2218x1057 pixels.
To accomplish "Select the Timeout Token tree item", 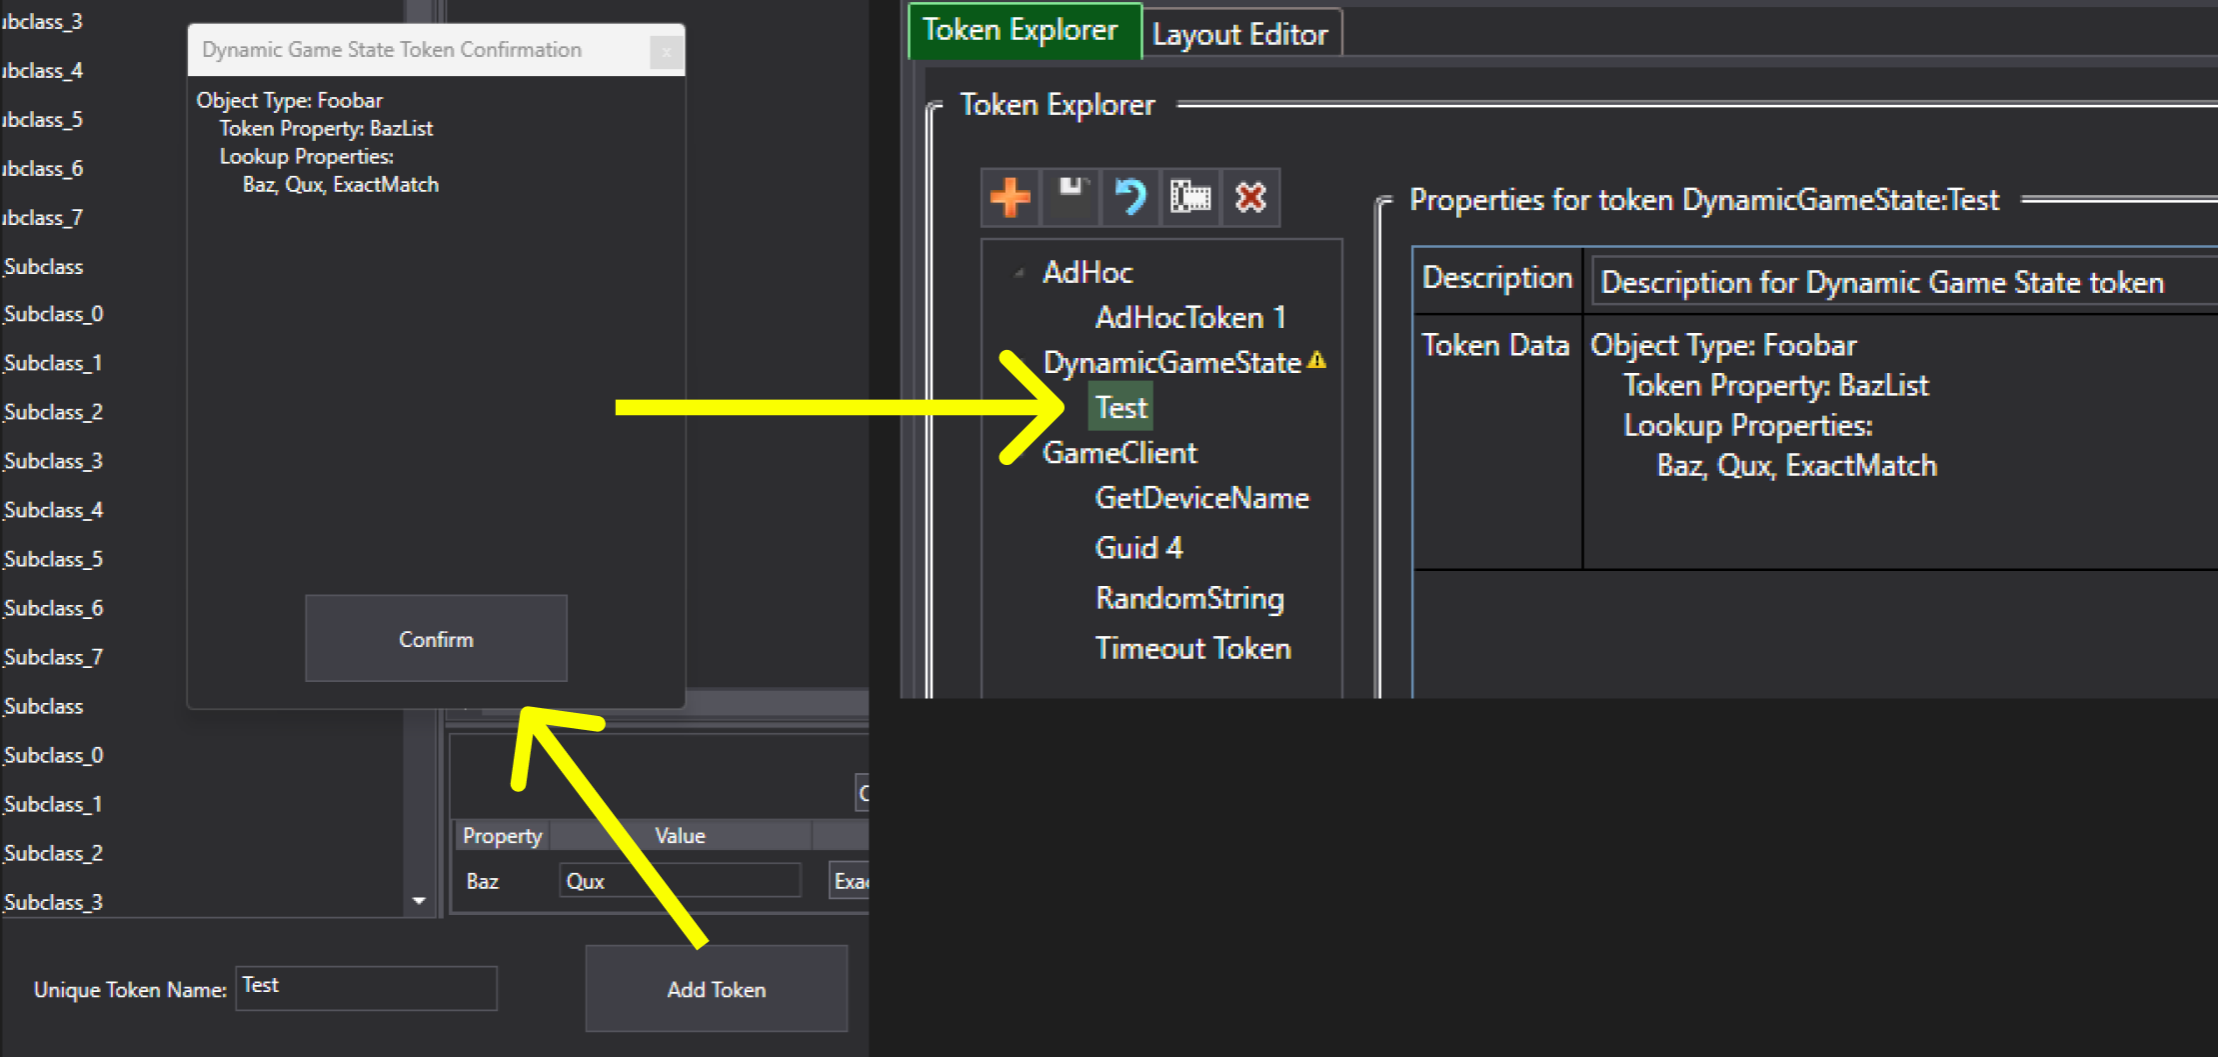I will (x=1192, y=648).
